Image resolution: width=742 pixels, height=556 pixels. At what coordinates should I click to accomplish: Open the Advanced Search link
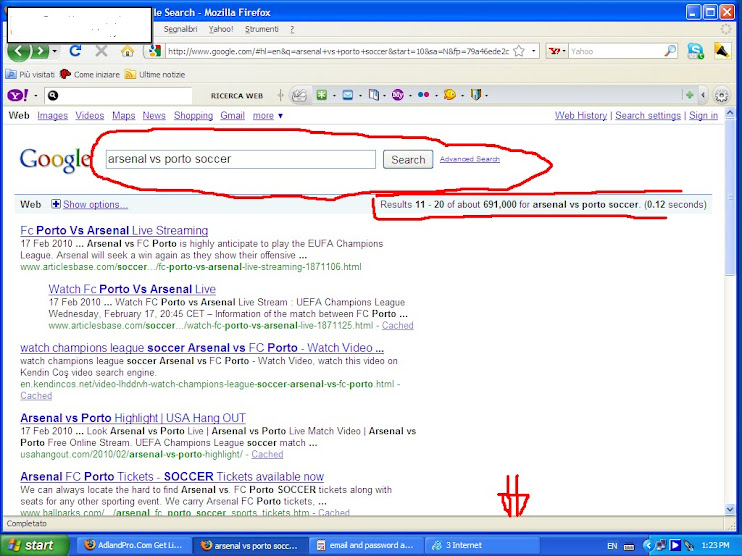(469, 159)
